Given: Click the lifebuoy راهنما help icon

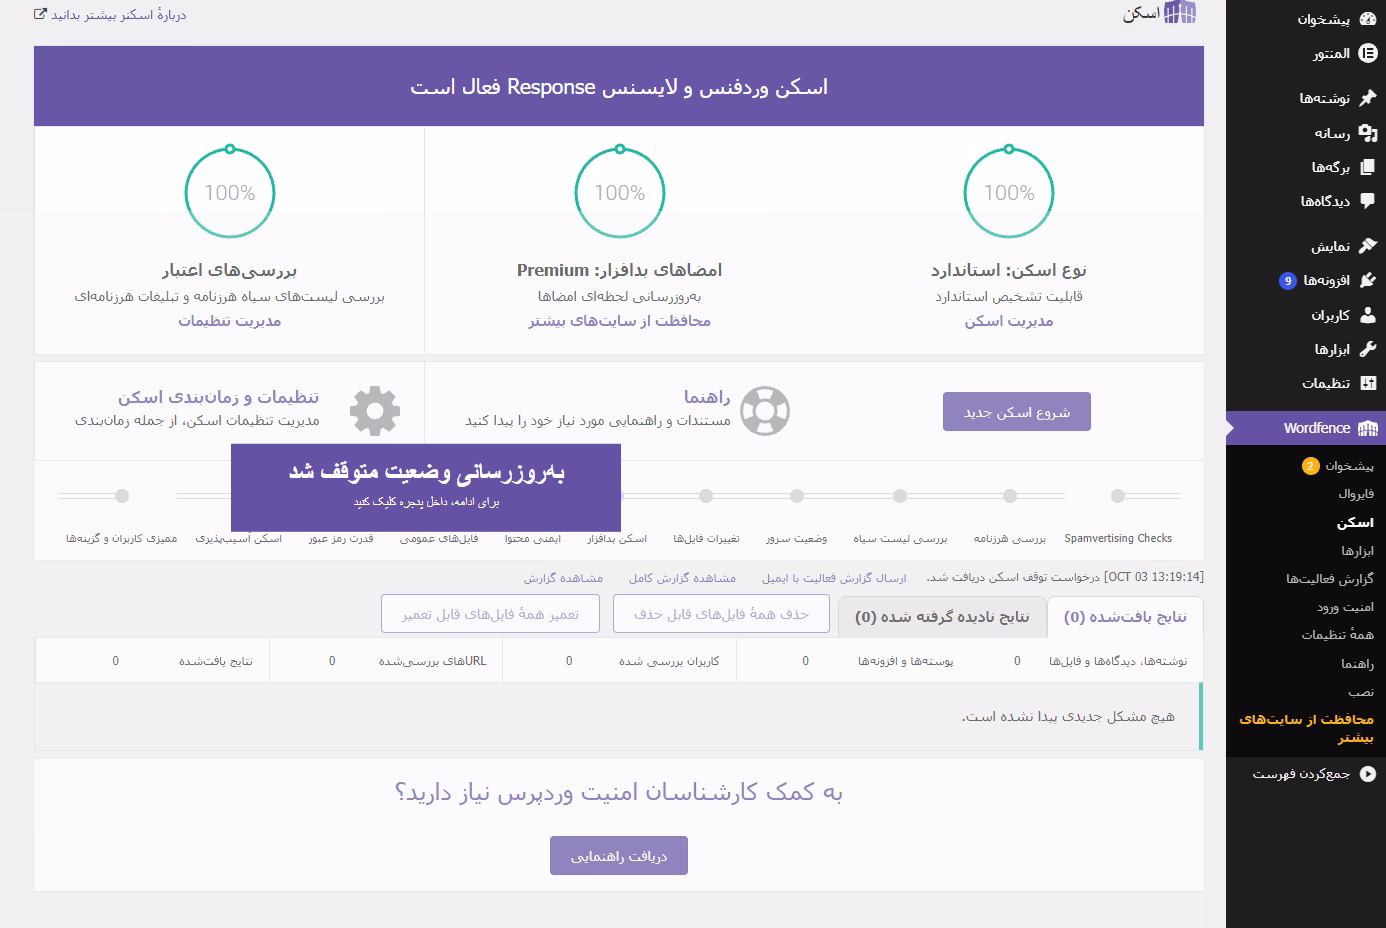Looking at the screenshot, I should coord(765,411).
